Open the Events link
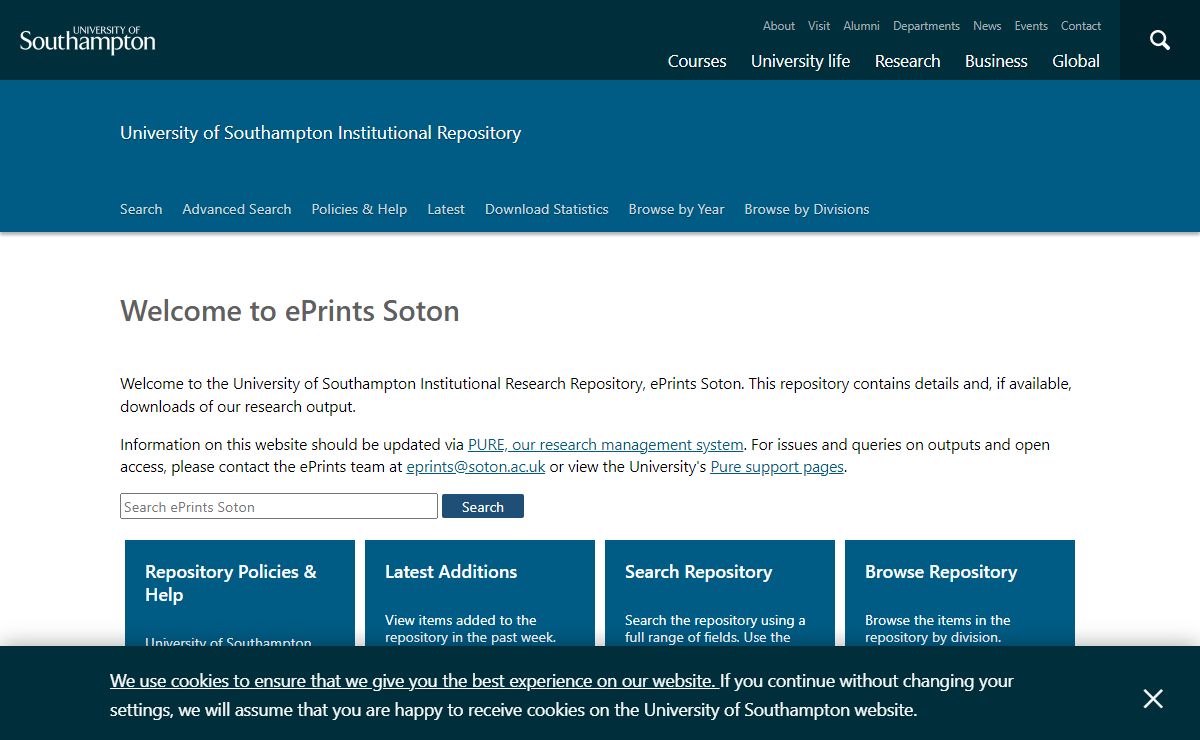 click(x=1031, y=26)
